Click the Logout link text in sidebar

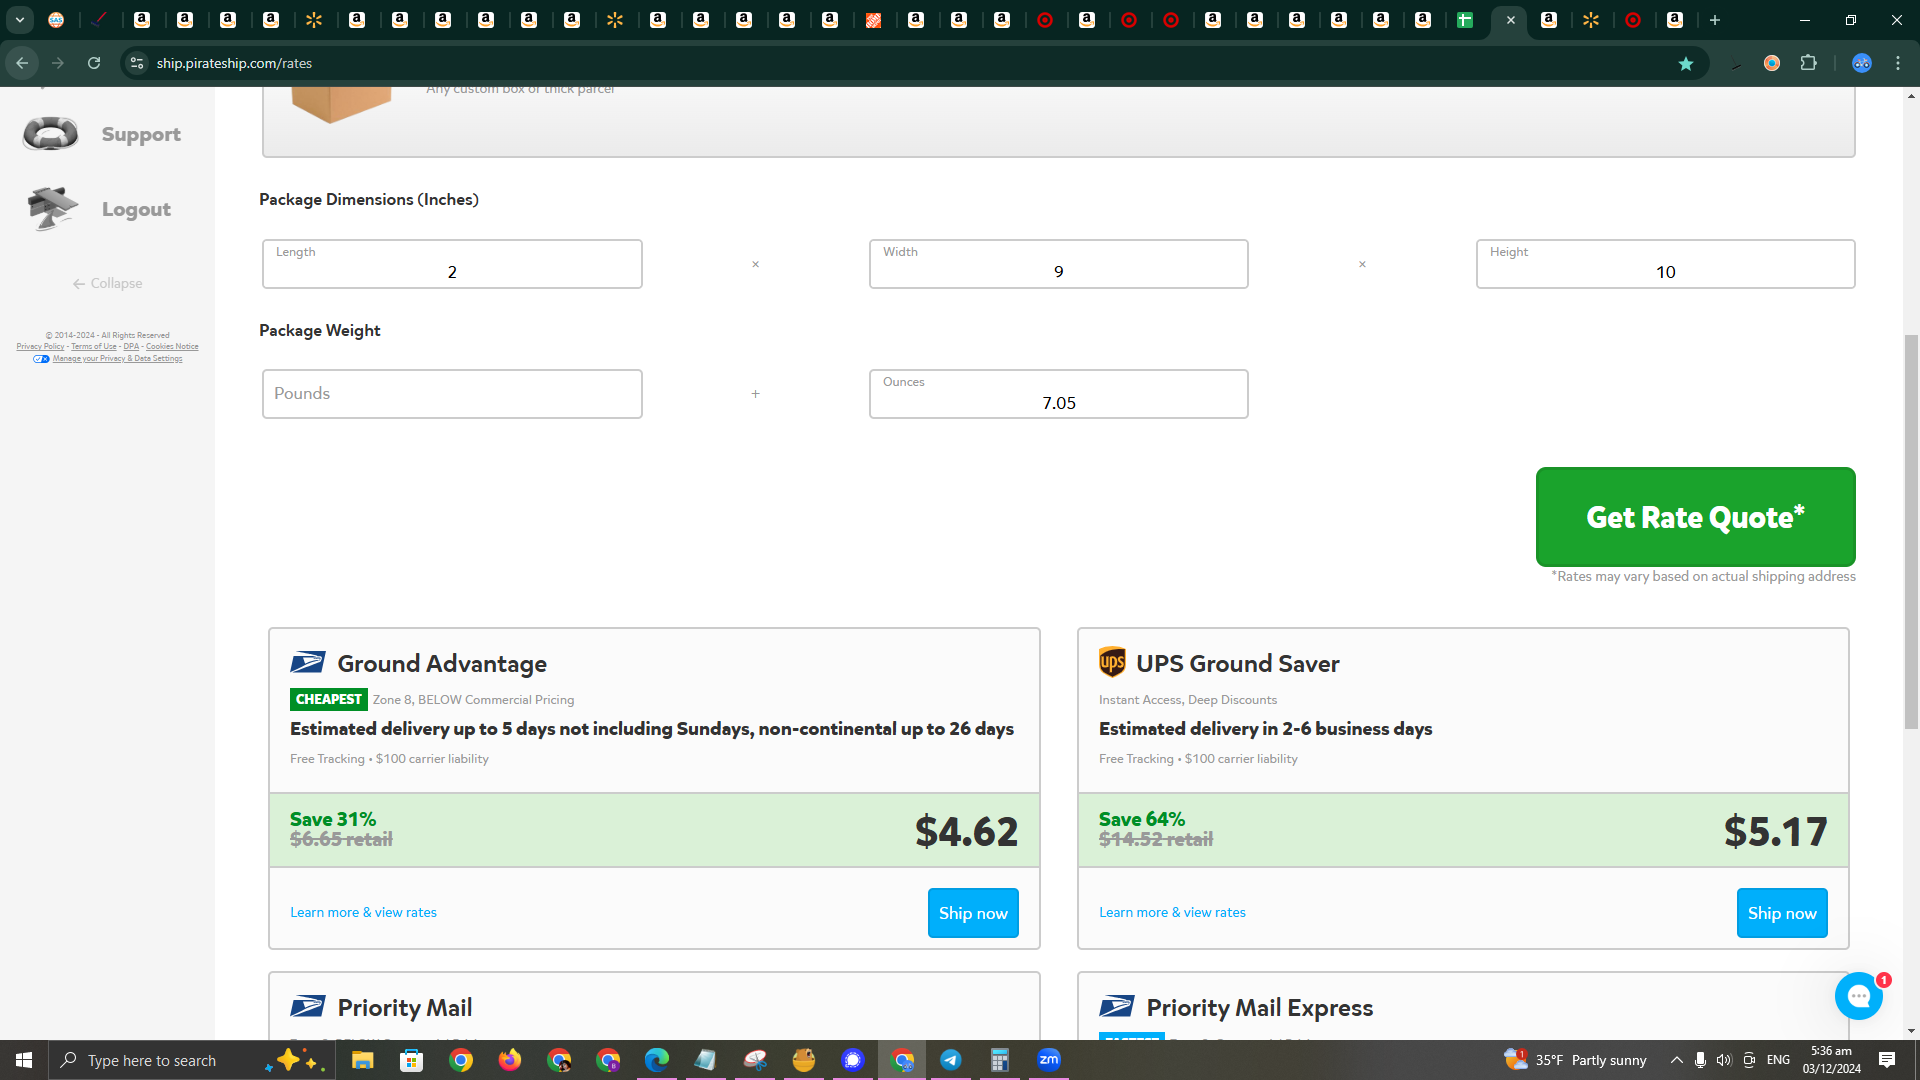pyautogui.click(x=136, y=209)
